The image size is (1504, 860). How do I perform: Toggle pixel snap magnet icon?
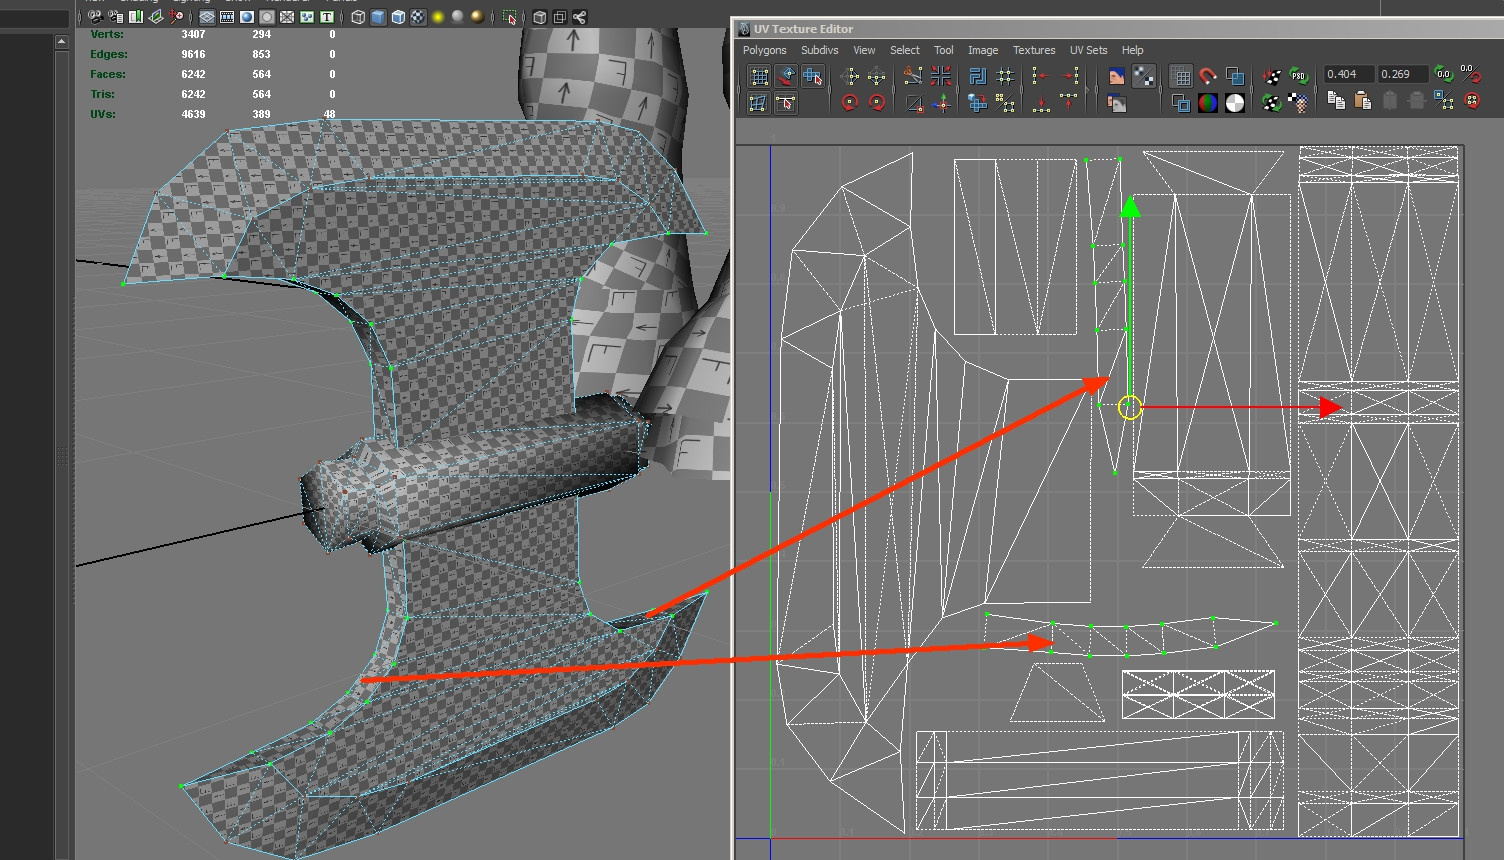click(1208, 77)
